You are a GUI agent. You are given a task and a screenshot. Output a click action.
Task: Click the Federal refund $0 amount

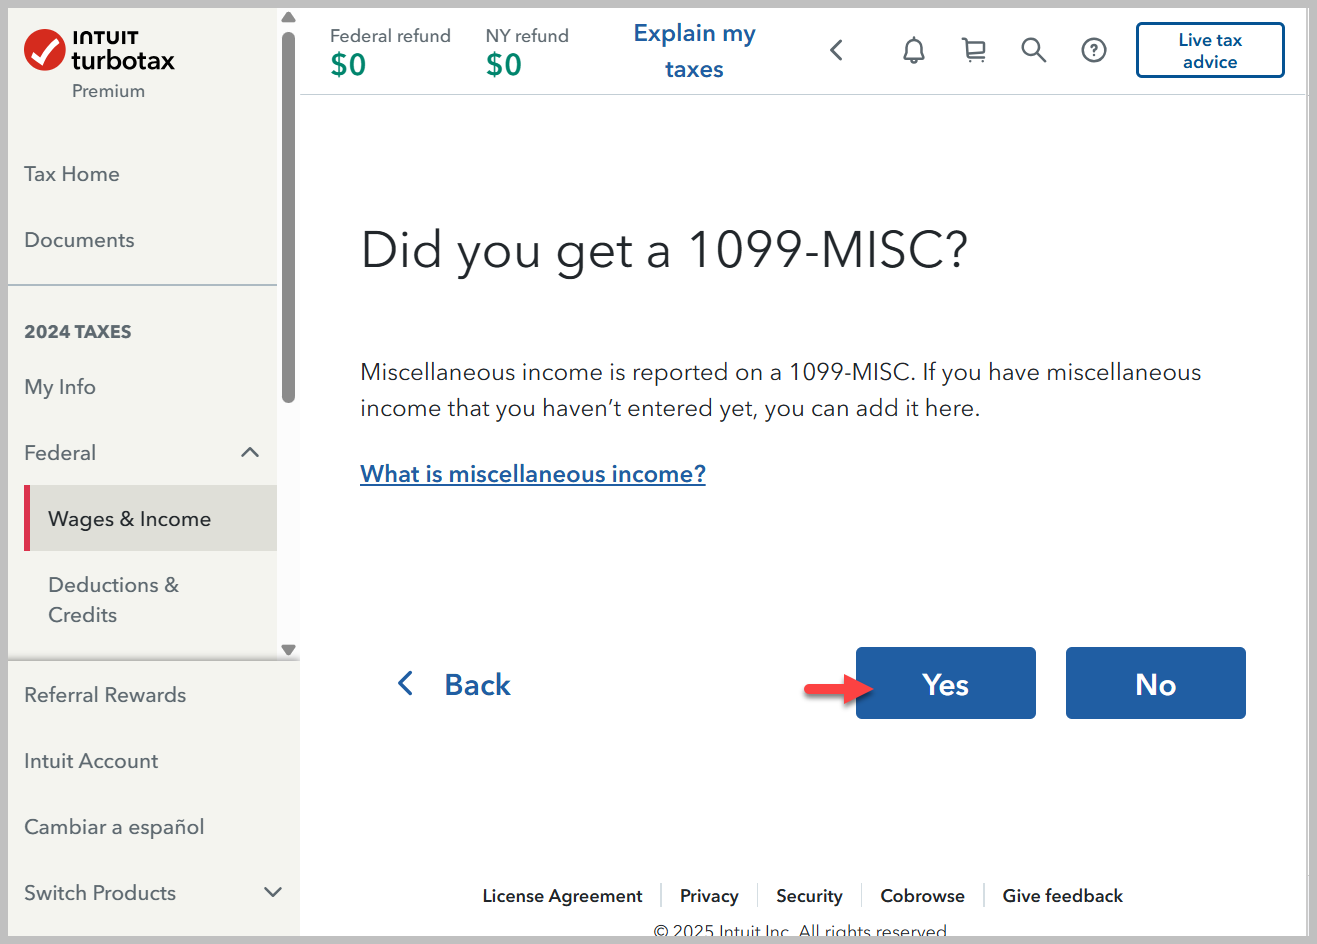(x=348, y=65)
